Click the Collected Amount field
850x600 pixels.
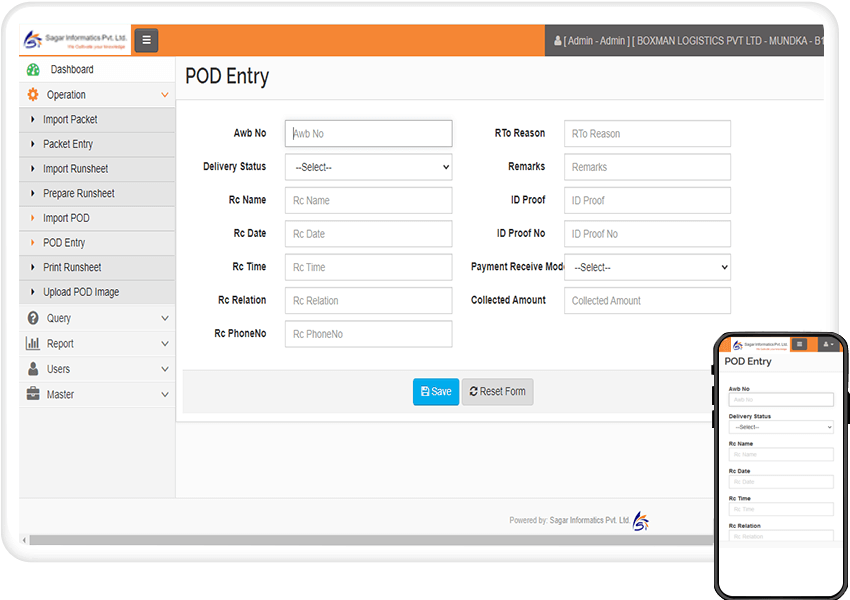[647, 300]
